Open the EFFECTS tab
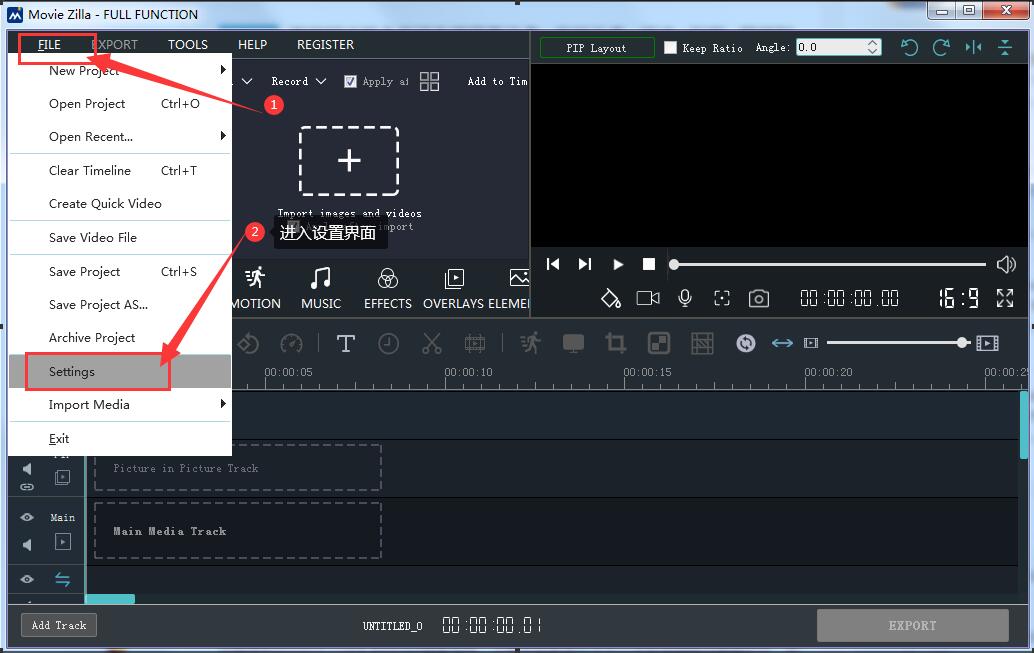Screen dimensions: 1034x653 pyautogui.click(x=388, y=289)
